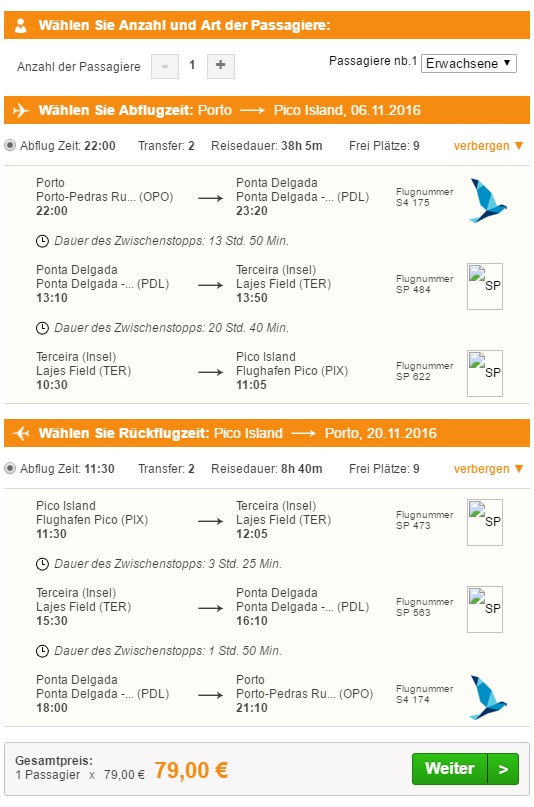Collapse return flight details via verbergen

pyautogui.click(x=488, y=469)
